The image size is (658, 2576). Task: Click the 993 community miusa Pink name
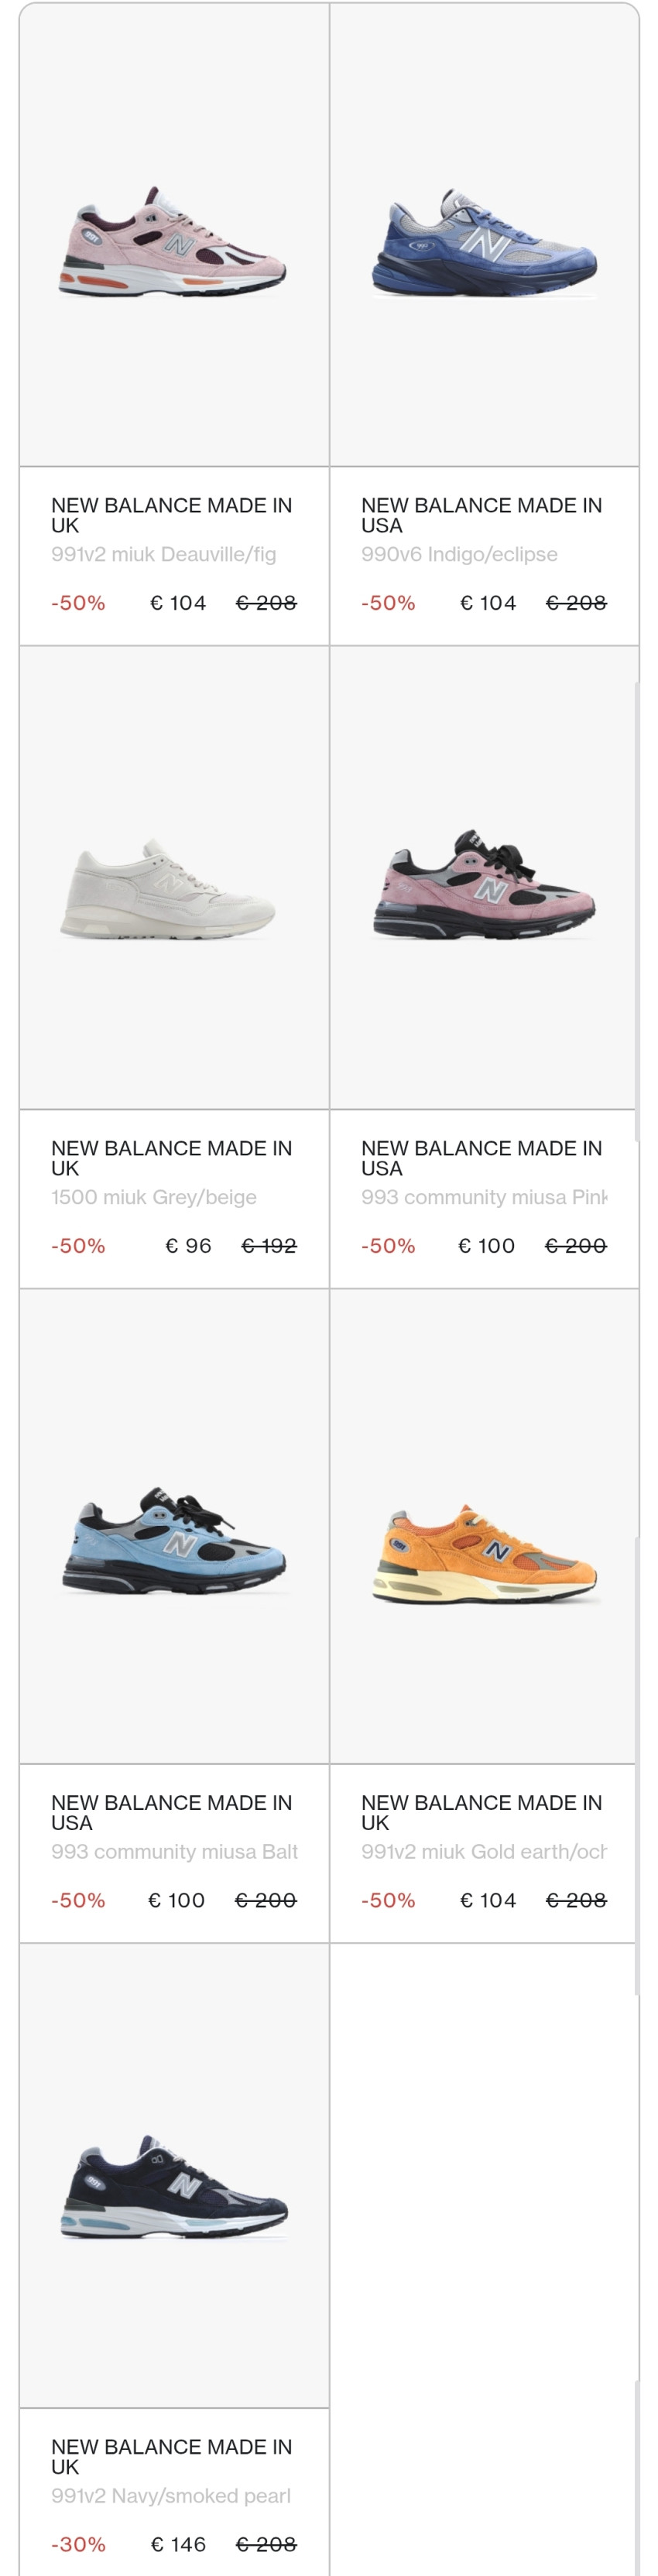(x=484, y=1197)
